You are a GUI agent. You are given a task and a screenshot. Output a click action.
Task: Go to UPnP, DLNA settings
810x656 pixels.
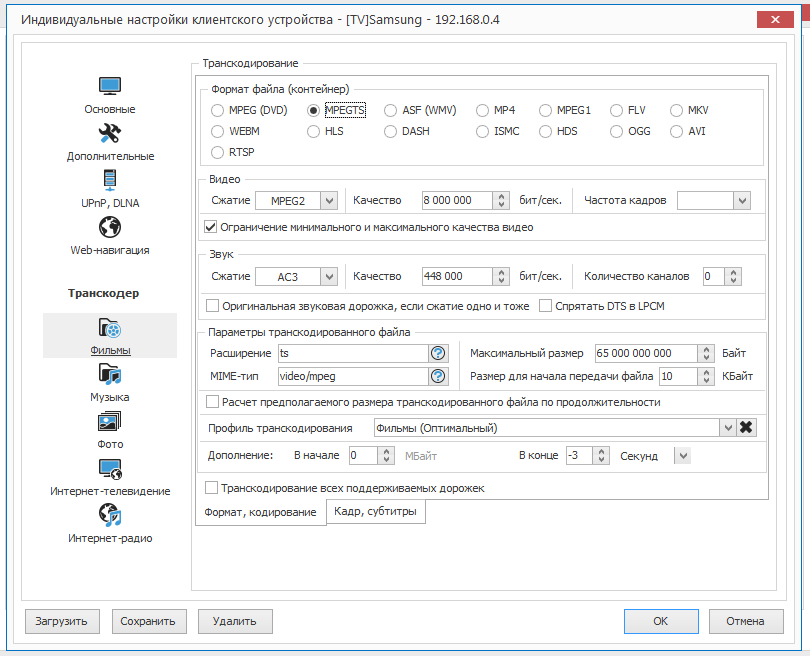pos(109,189)
